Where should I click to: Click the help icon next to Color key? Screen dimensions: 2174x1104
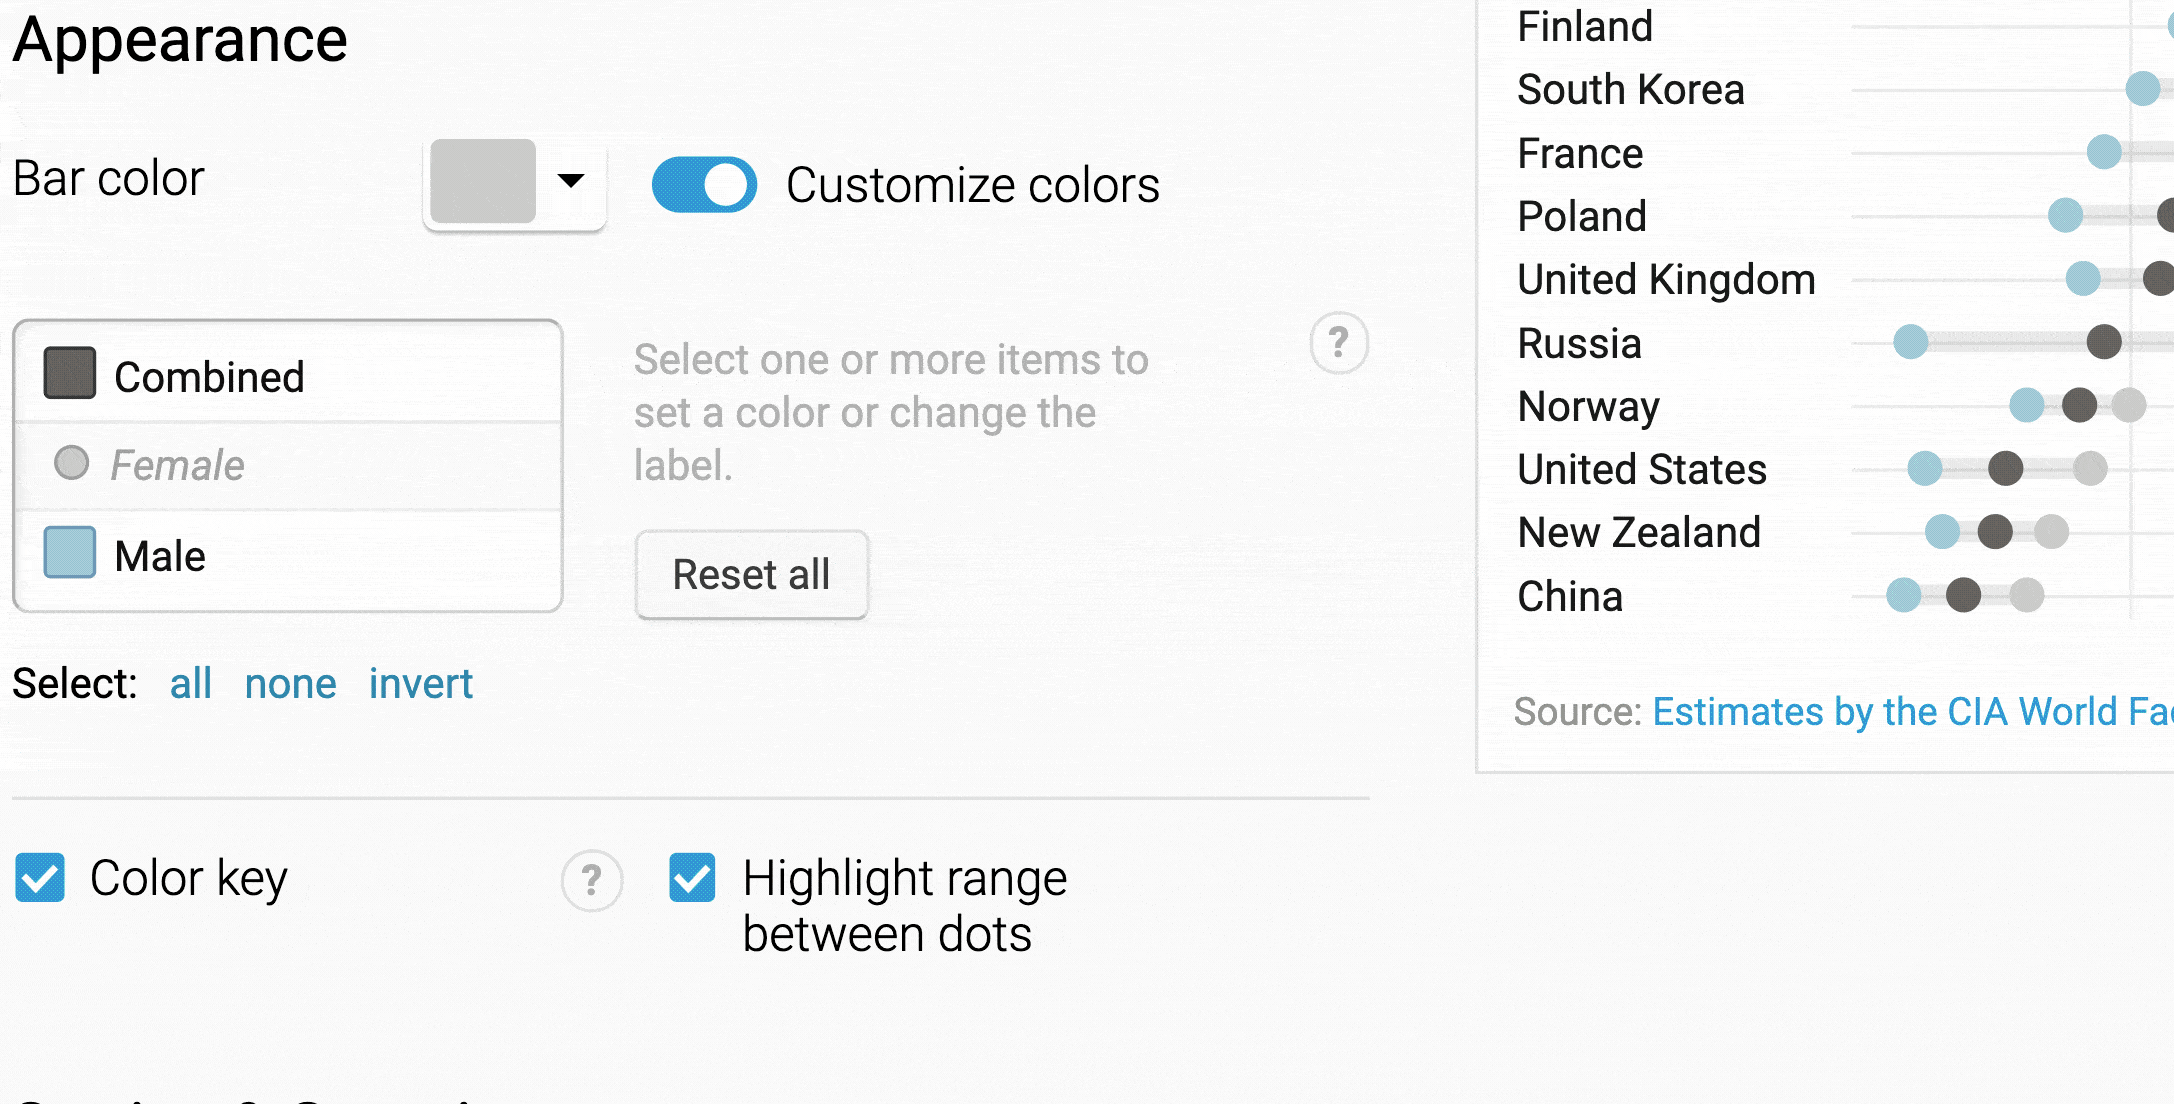pos(591,881)
